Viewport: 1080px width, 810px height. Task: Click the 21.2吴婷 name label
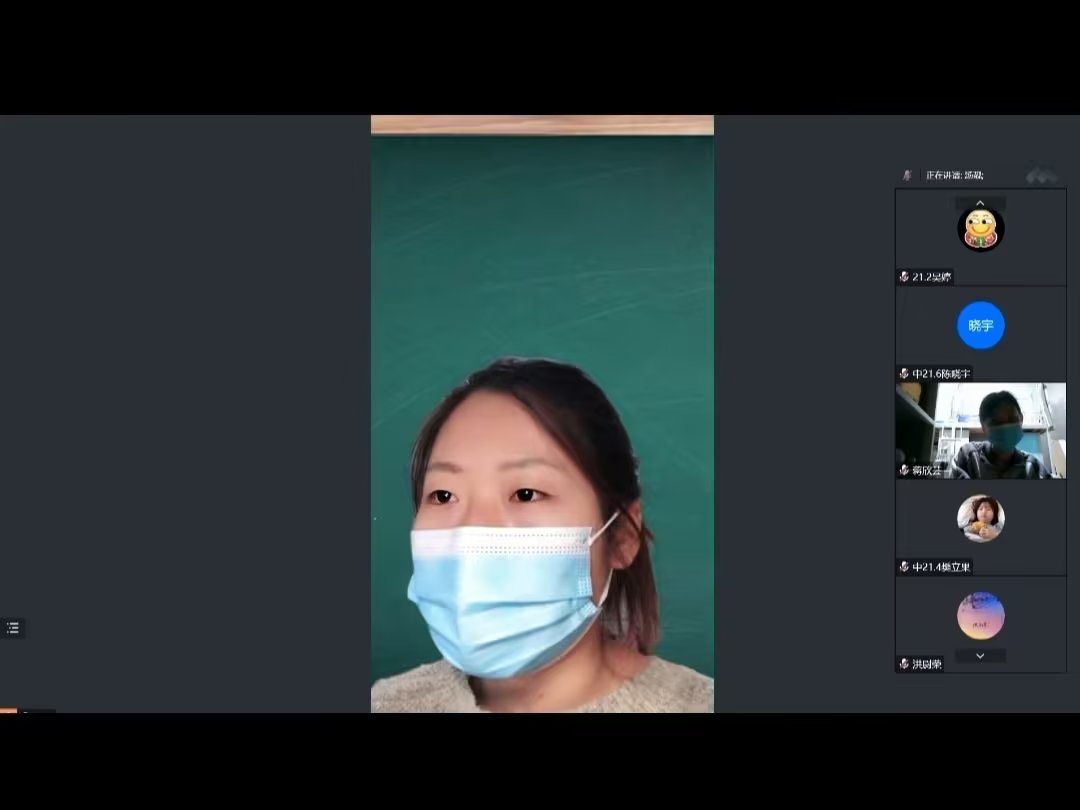pyautogui.click(x=931, y=277)
